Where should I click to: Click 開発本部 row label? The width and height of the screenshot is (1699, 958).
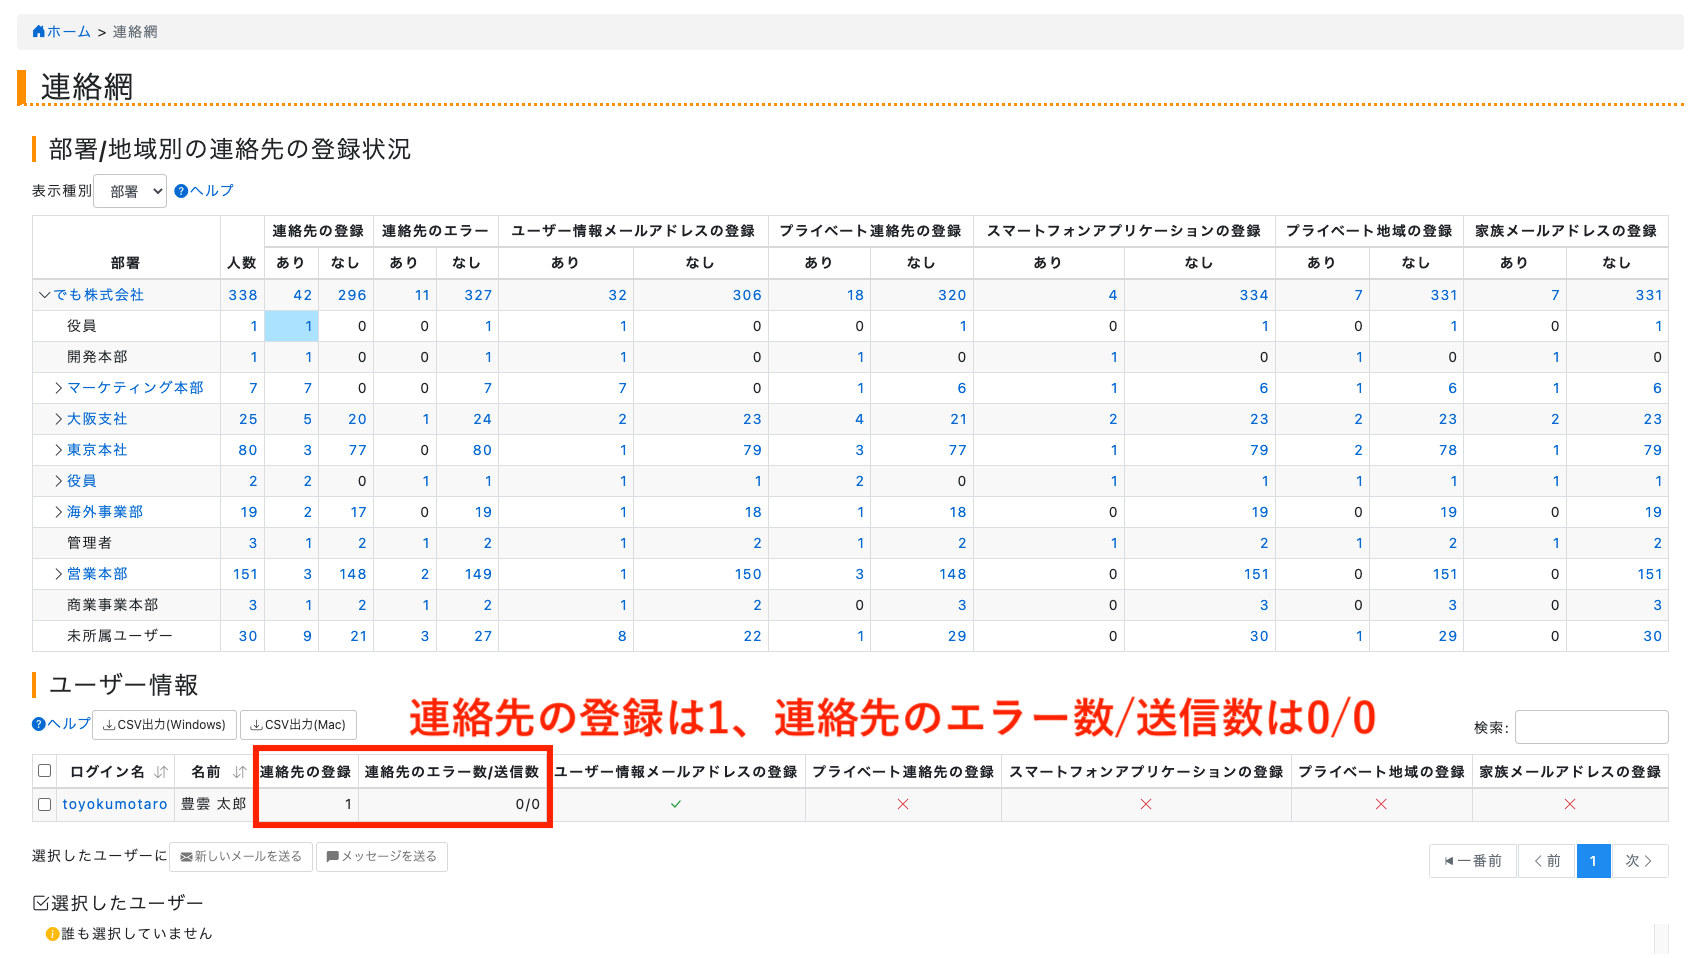[x=97, y=357]
